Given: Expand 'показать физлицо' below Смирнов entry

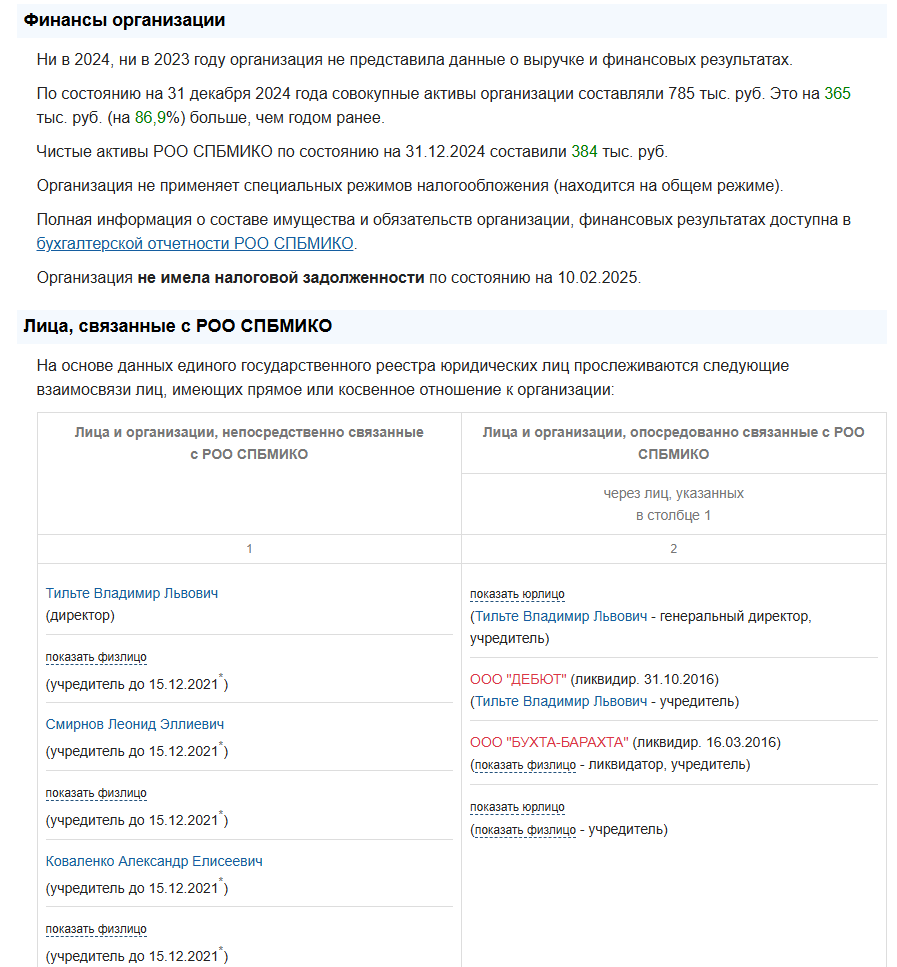Looking at the screenshot, I should tap(96, 793).
